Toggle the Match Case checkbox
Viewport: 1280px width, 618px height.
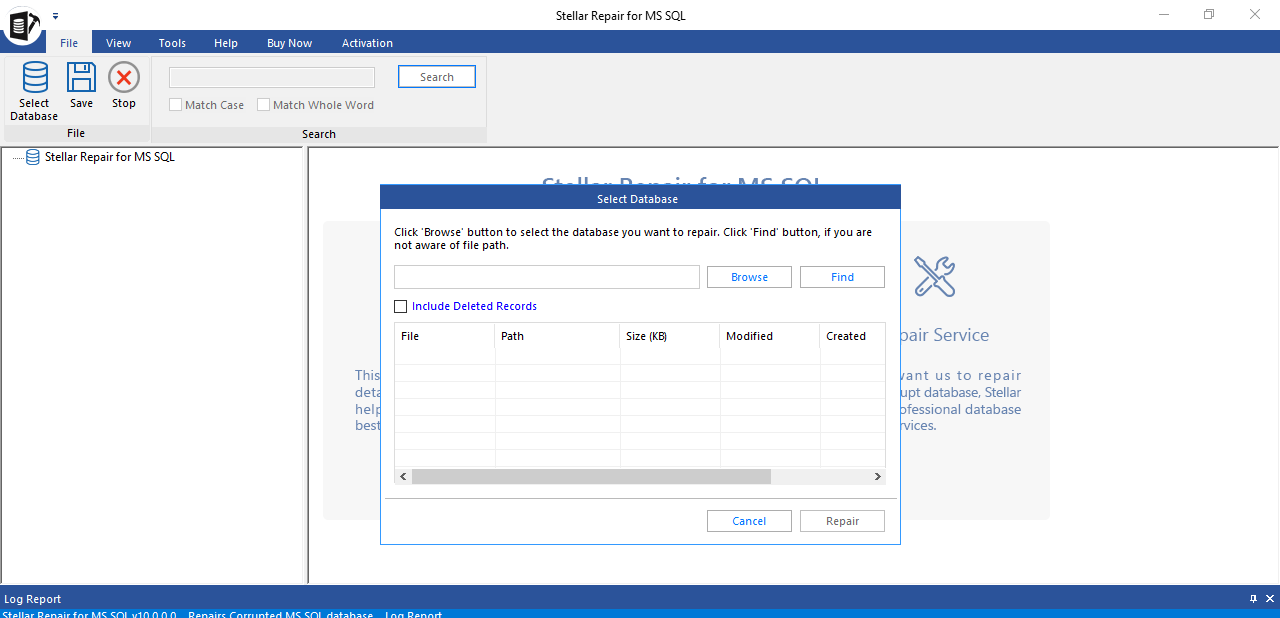tap(176, 105)
